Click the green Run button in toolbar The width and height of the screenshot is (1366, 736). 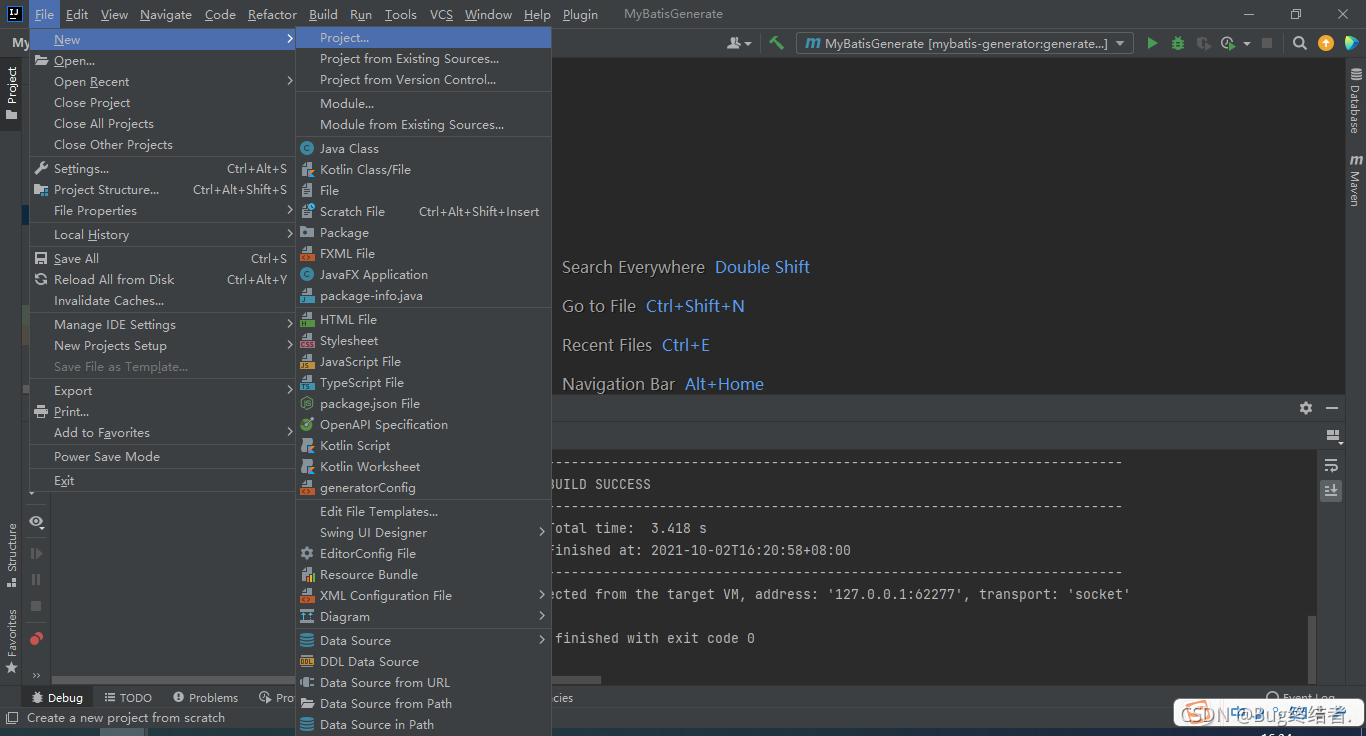1153,43
